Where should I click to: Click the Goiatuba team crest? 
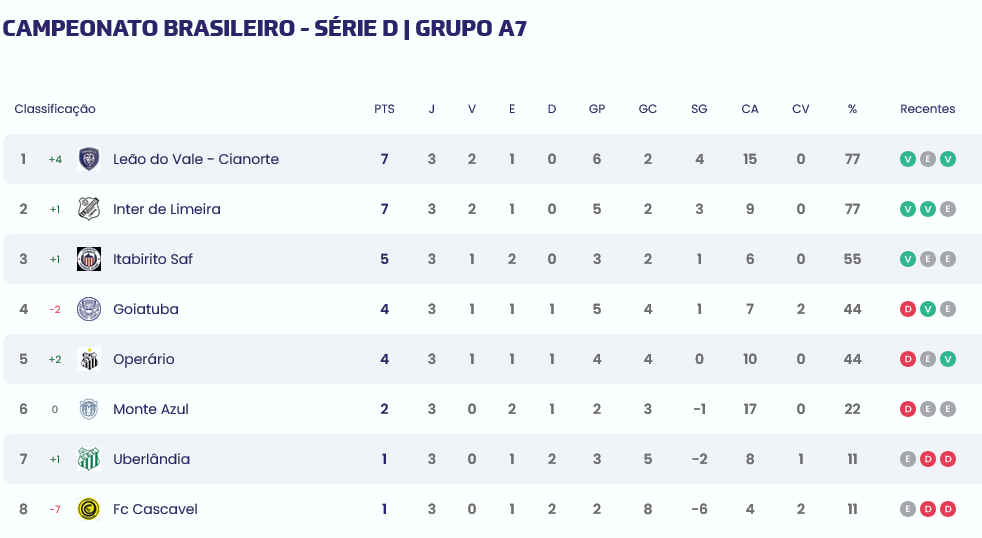(x=89, y=309)
